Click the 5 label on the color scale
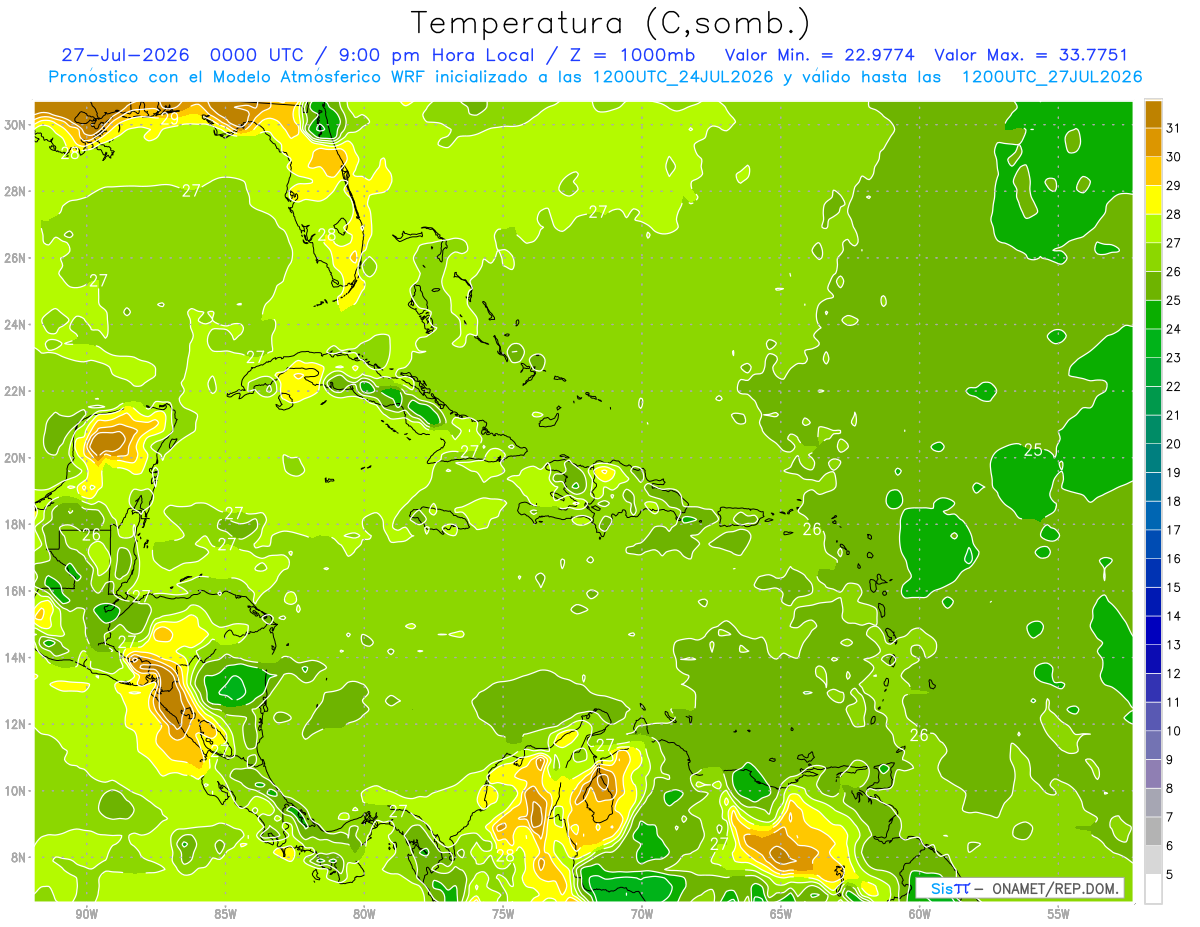This screenshot has height=927, width=1200. coord(1170,874)
